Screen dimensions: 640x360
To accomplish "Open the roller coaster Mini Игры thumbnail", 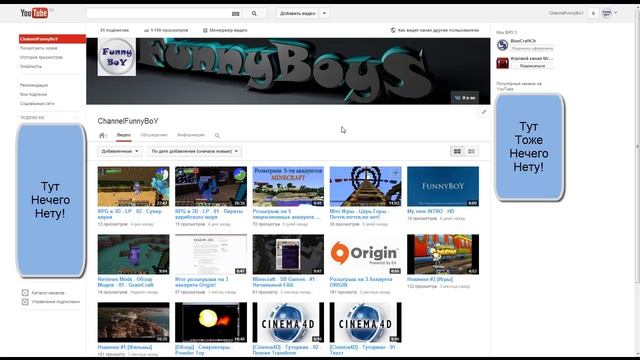I will pos(365,186).
